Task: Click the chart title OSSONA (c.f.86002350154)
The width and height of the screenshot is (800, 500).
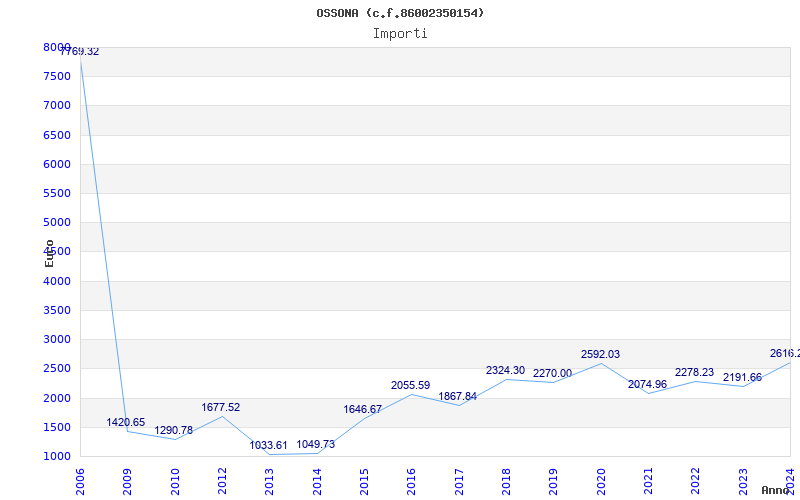Action: (400, 13)
